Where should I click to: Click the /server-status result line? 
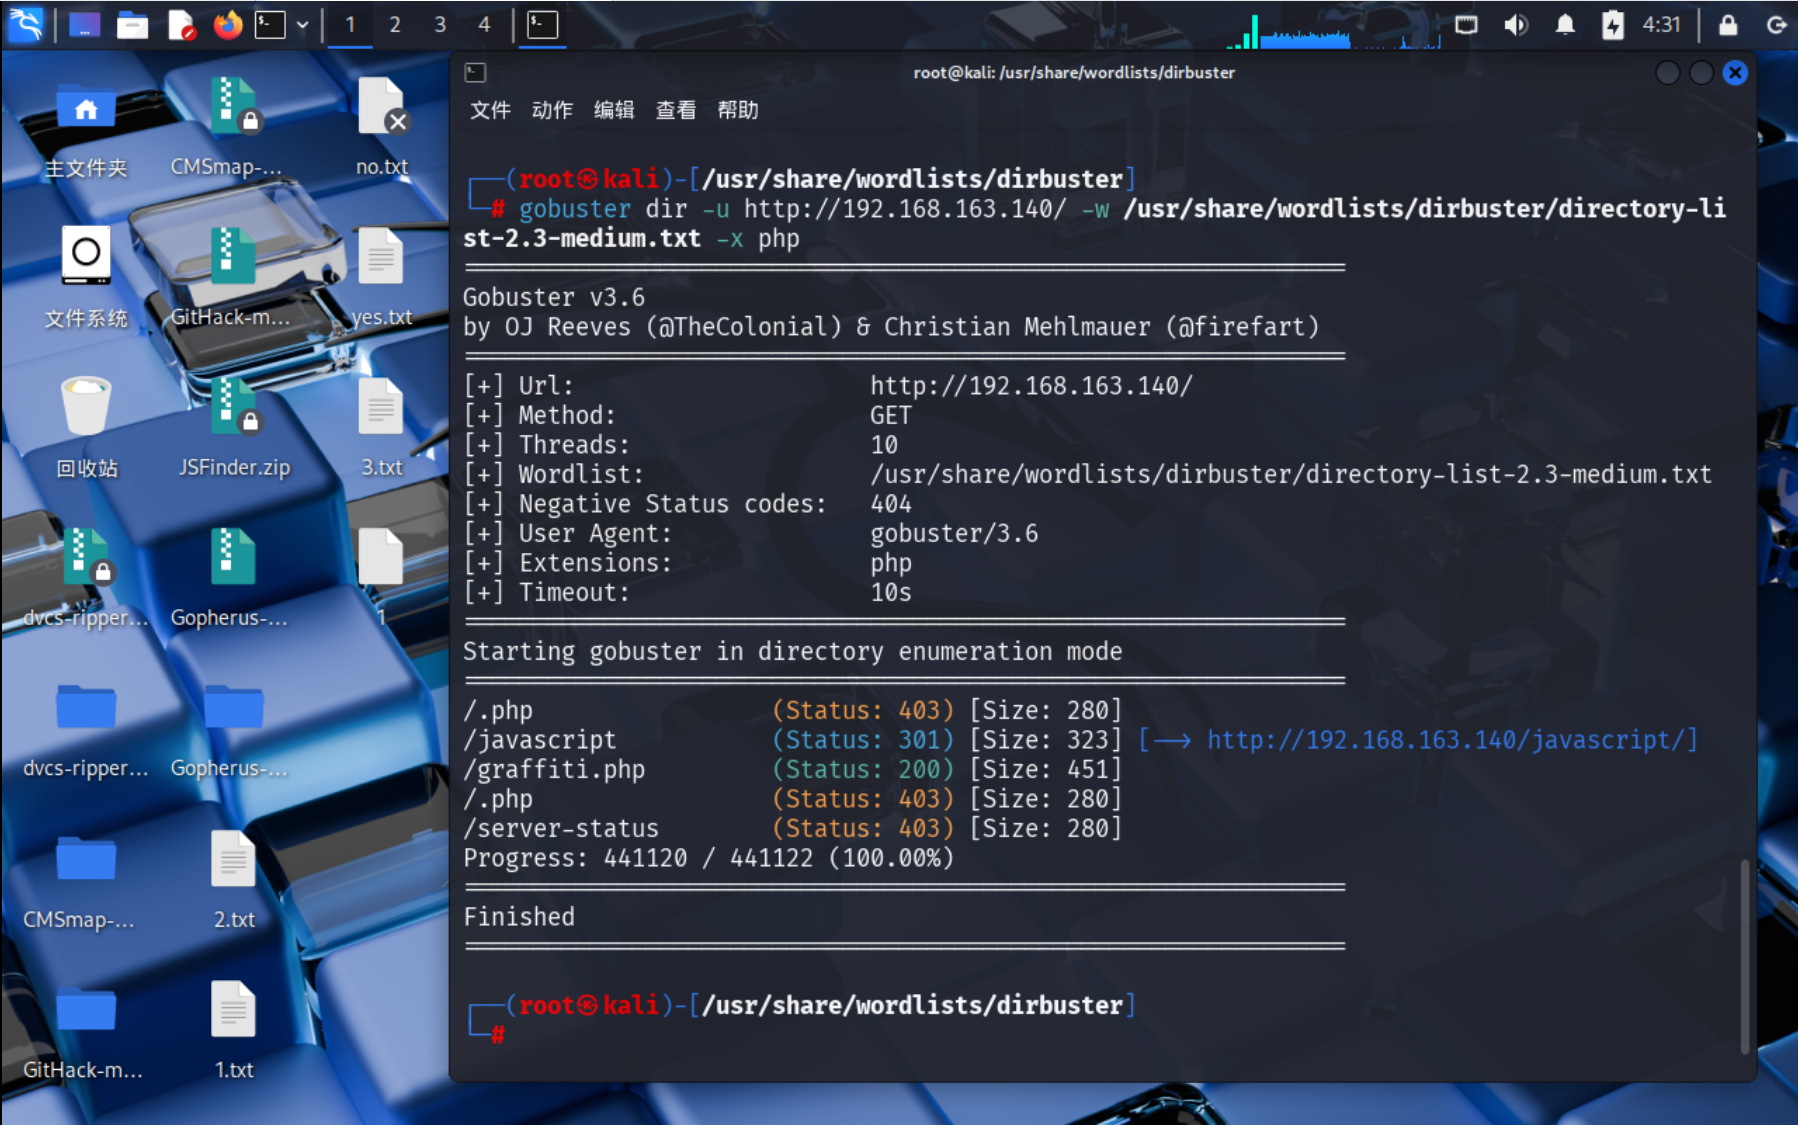(792, 828)
